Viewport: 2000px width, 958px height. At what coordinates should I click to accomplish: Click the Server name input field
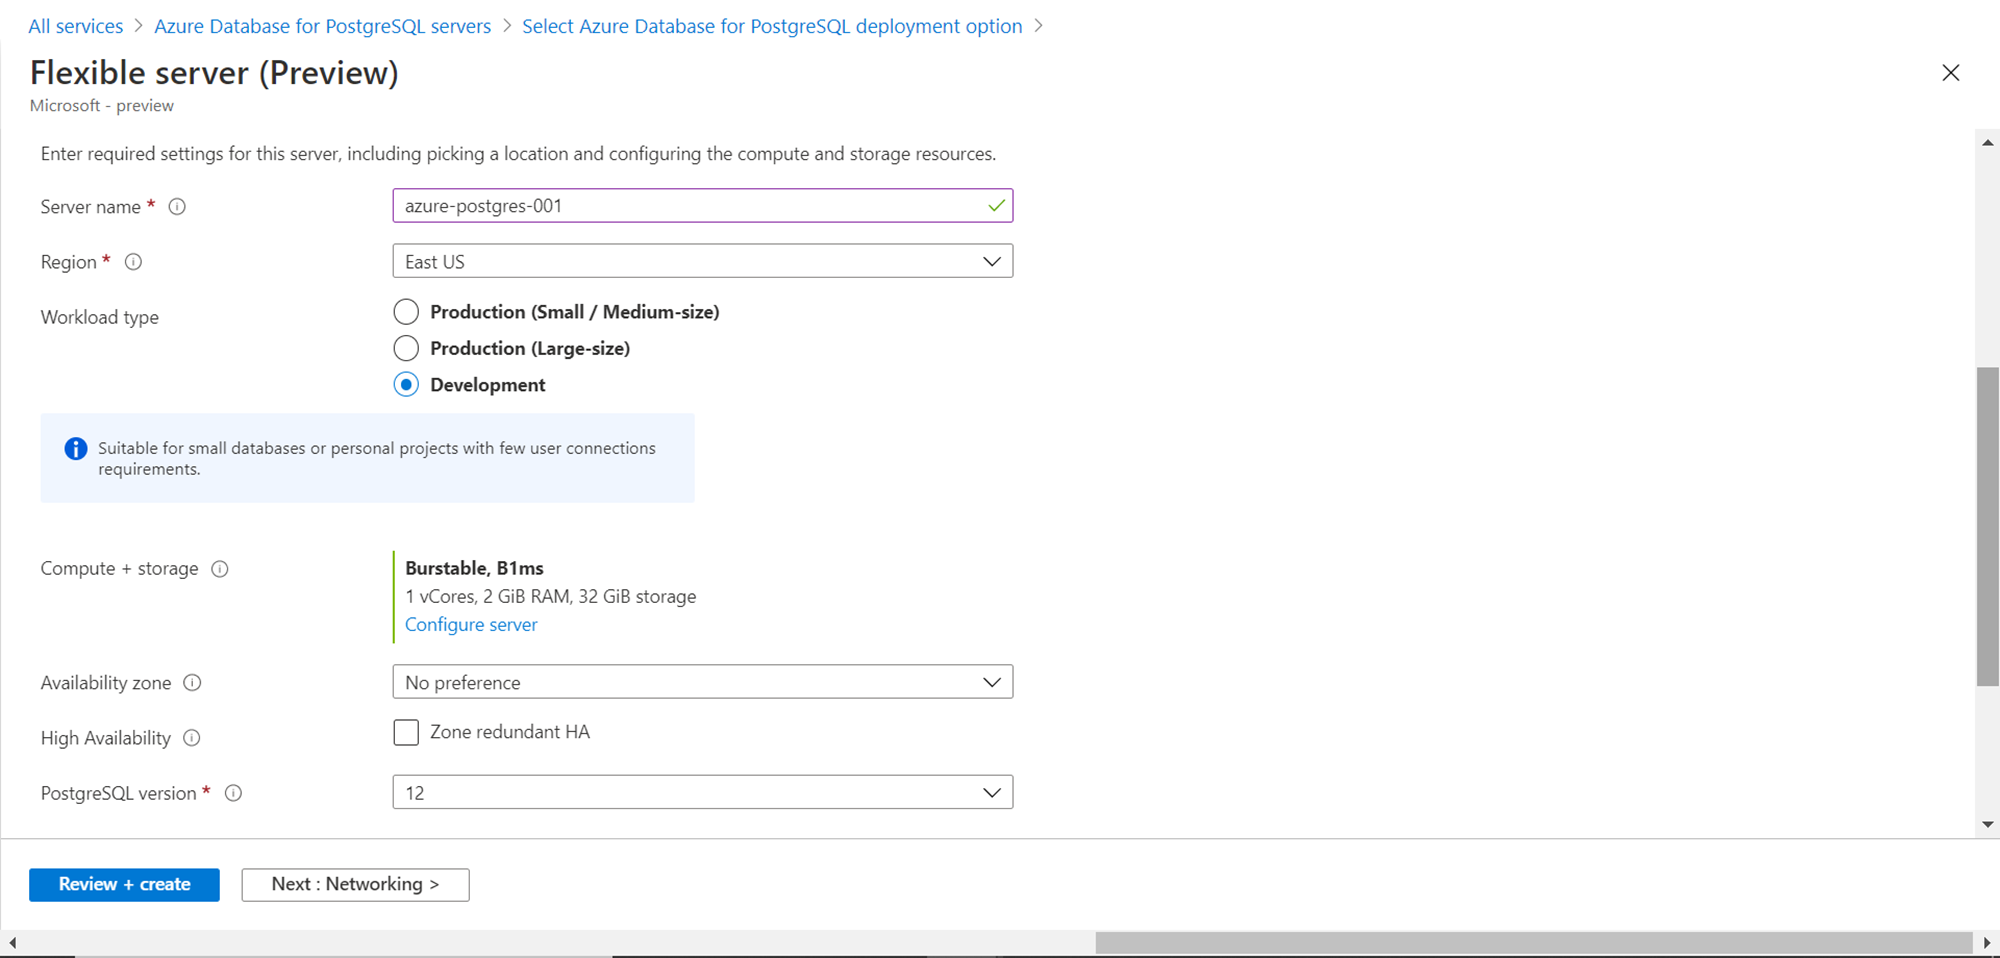(x=690, y=206)
